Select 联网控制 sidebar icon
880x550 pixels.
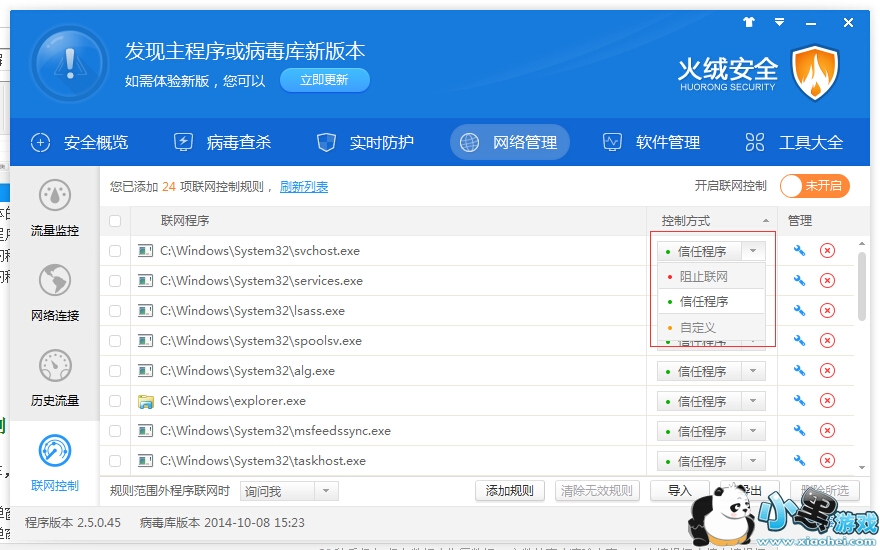click(54, 462)
